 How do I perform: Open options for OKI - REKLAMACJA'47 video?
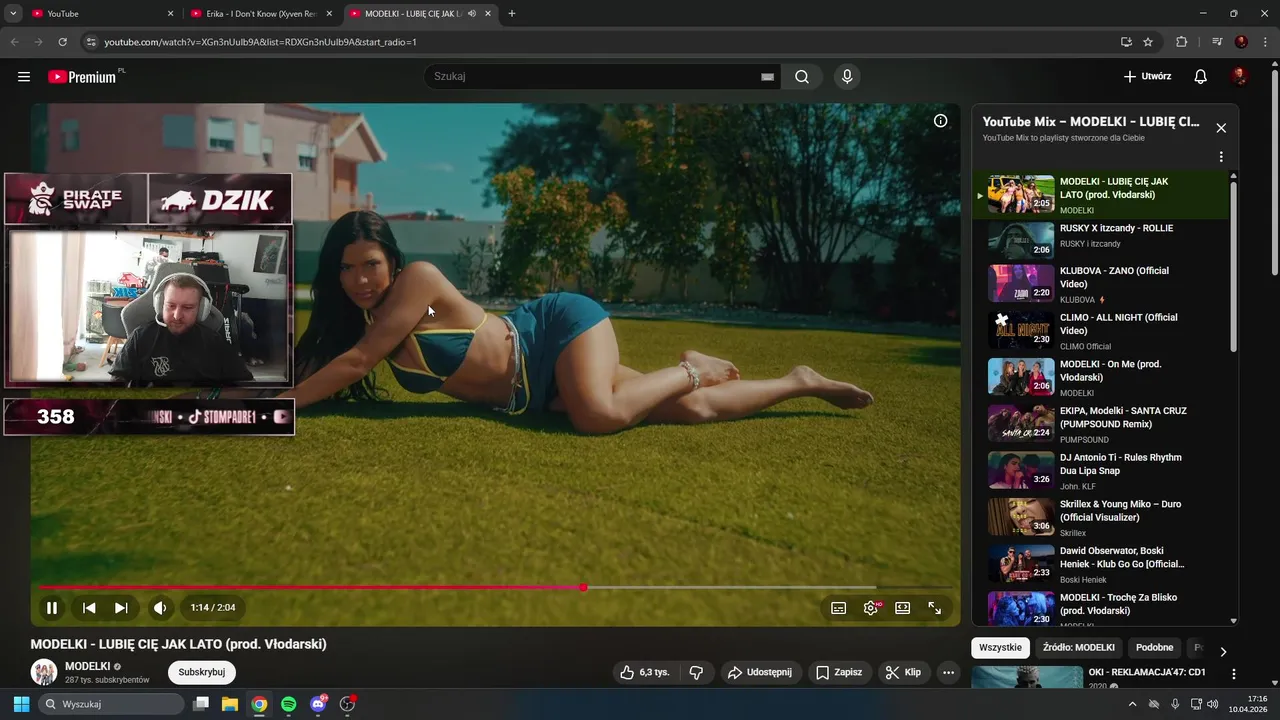click(1234, 674)
